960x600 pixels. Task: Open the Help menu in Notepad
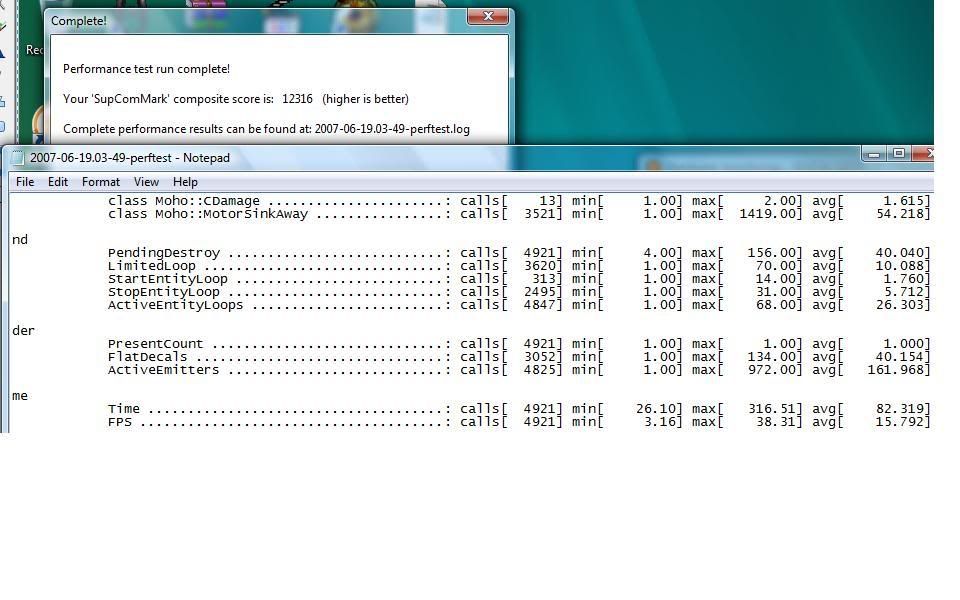[x=185, y=182]
